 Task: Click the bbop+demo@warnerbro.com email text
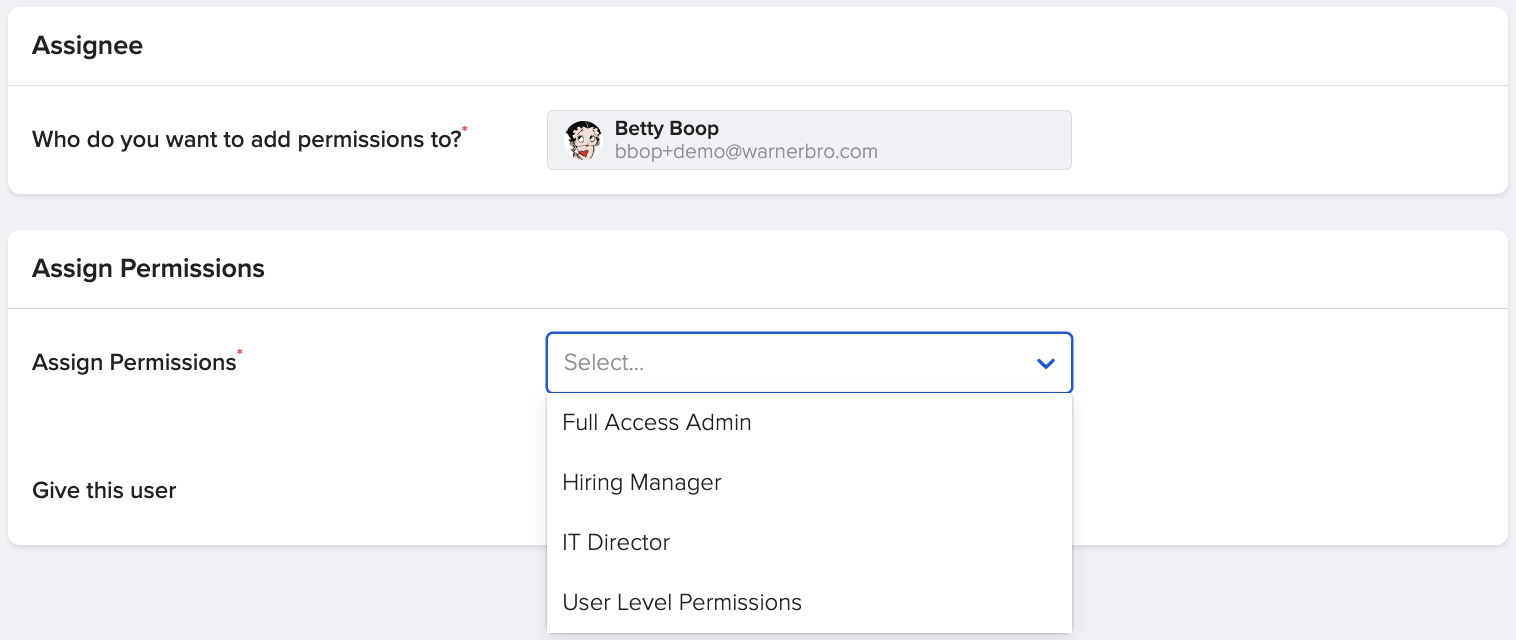(746, 152)
